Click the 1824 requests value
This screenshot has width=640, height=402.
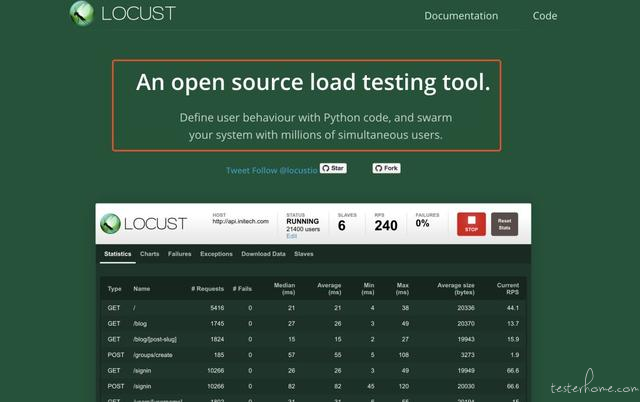[x=217, y=340]
